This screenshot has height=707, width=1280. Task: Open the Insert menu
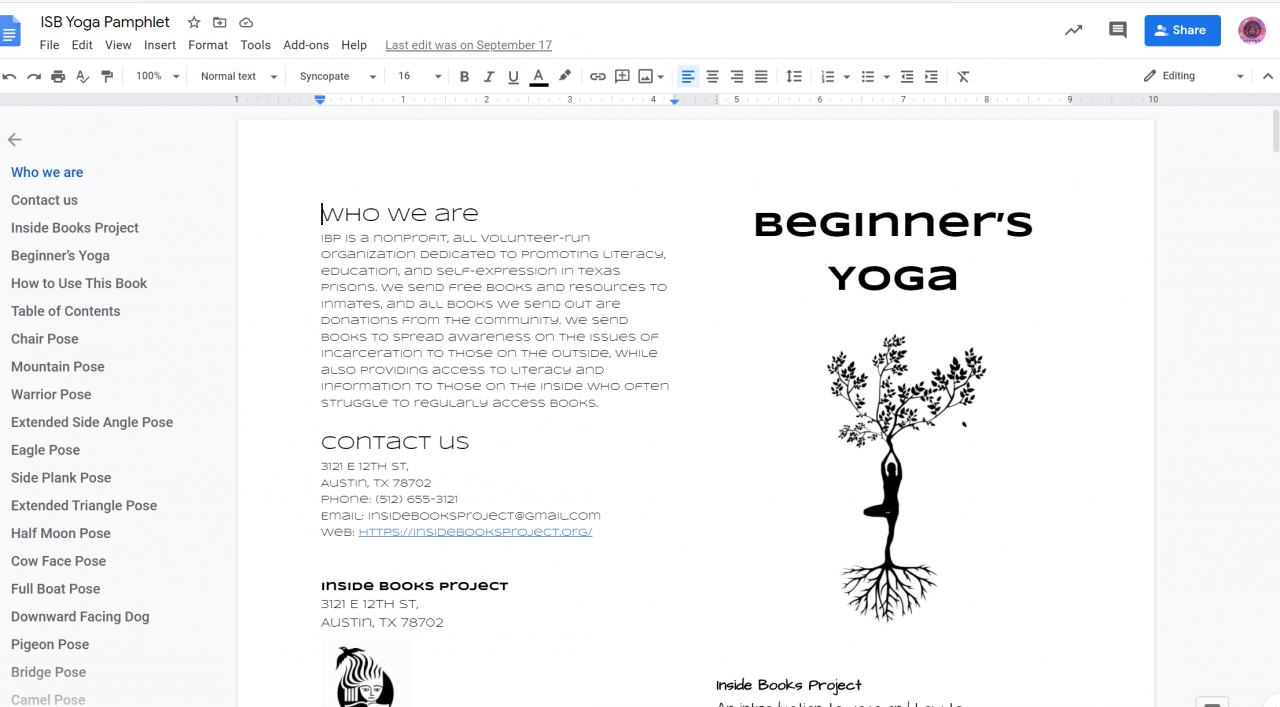(160, 45)
